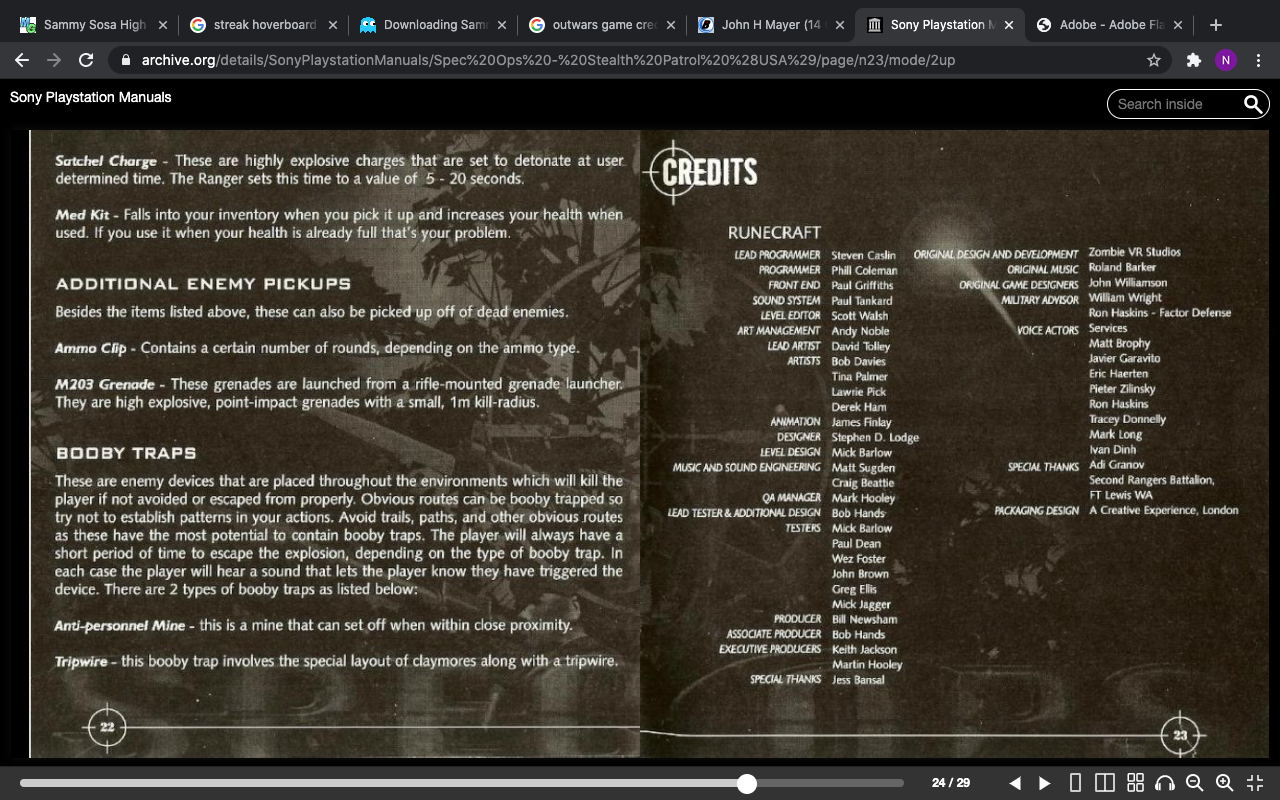Click the page navigation slider handle
Viewport: 1280px width, 800px height.
coord(747,783)
